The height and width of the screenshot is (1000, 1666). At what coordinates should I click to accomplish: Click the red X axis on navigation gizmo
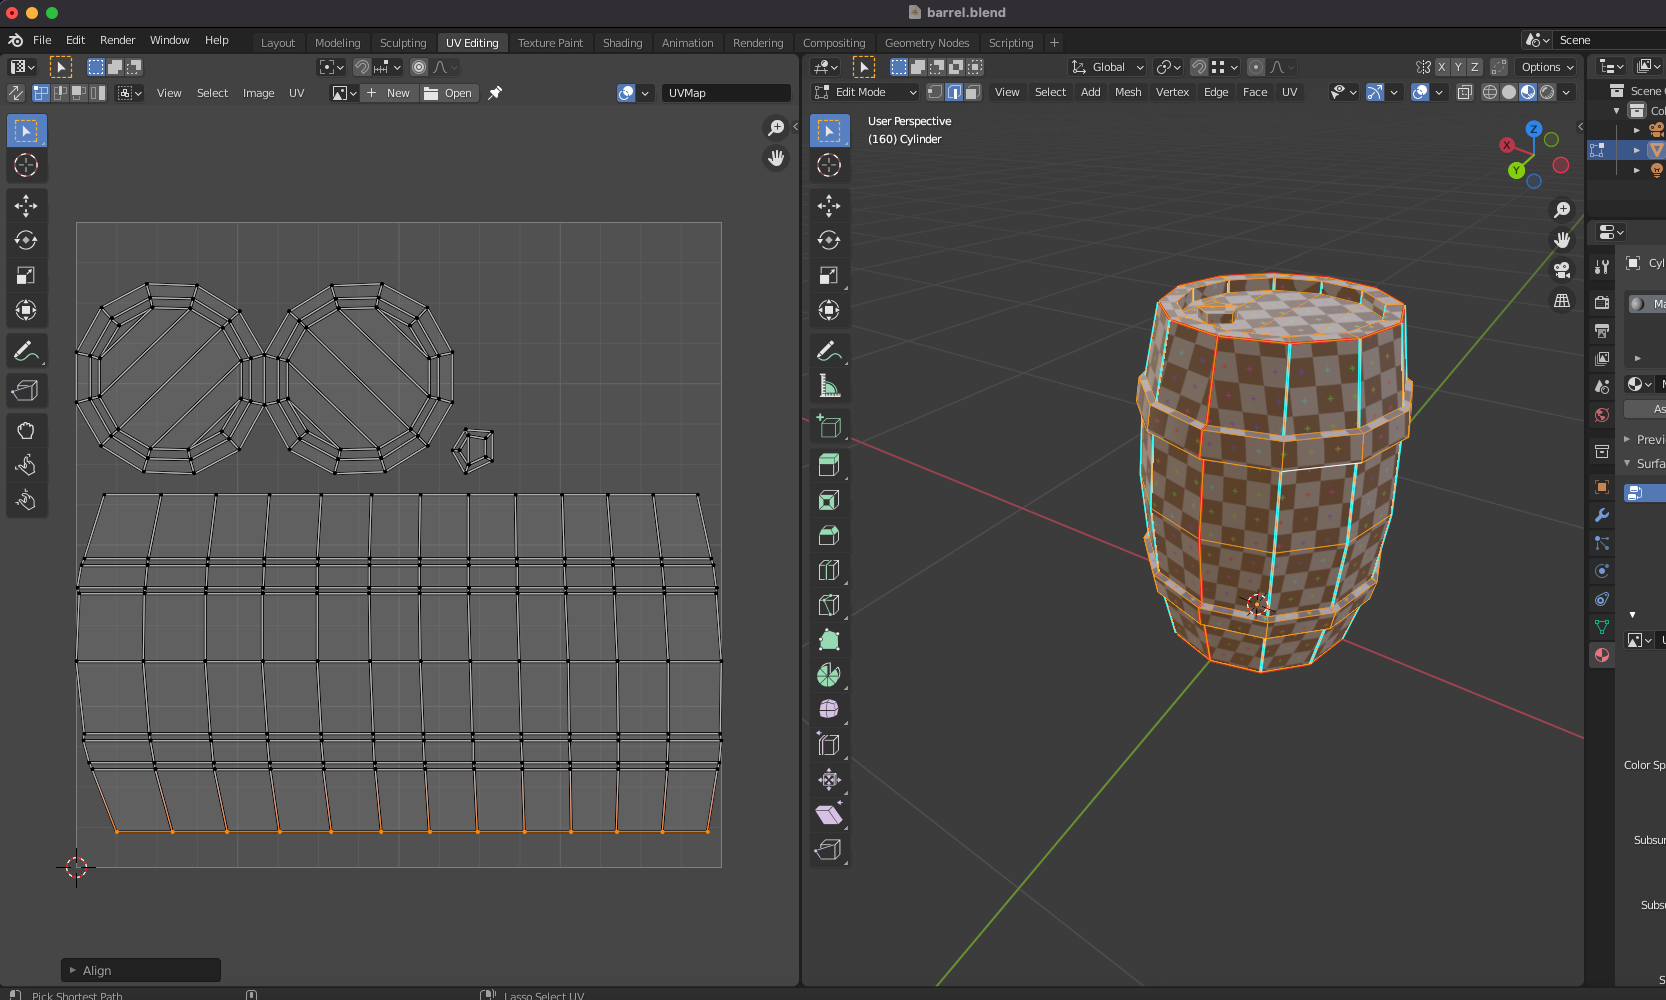tap(1506, 146)
